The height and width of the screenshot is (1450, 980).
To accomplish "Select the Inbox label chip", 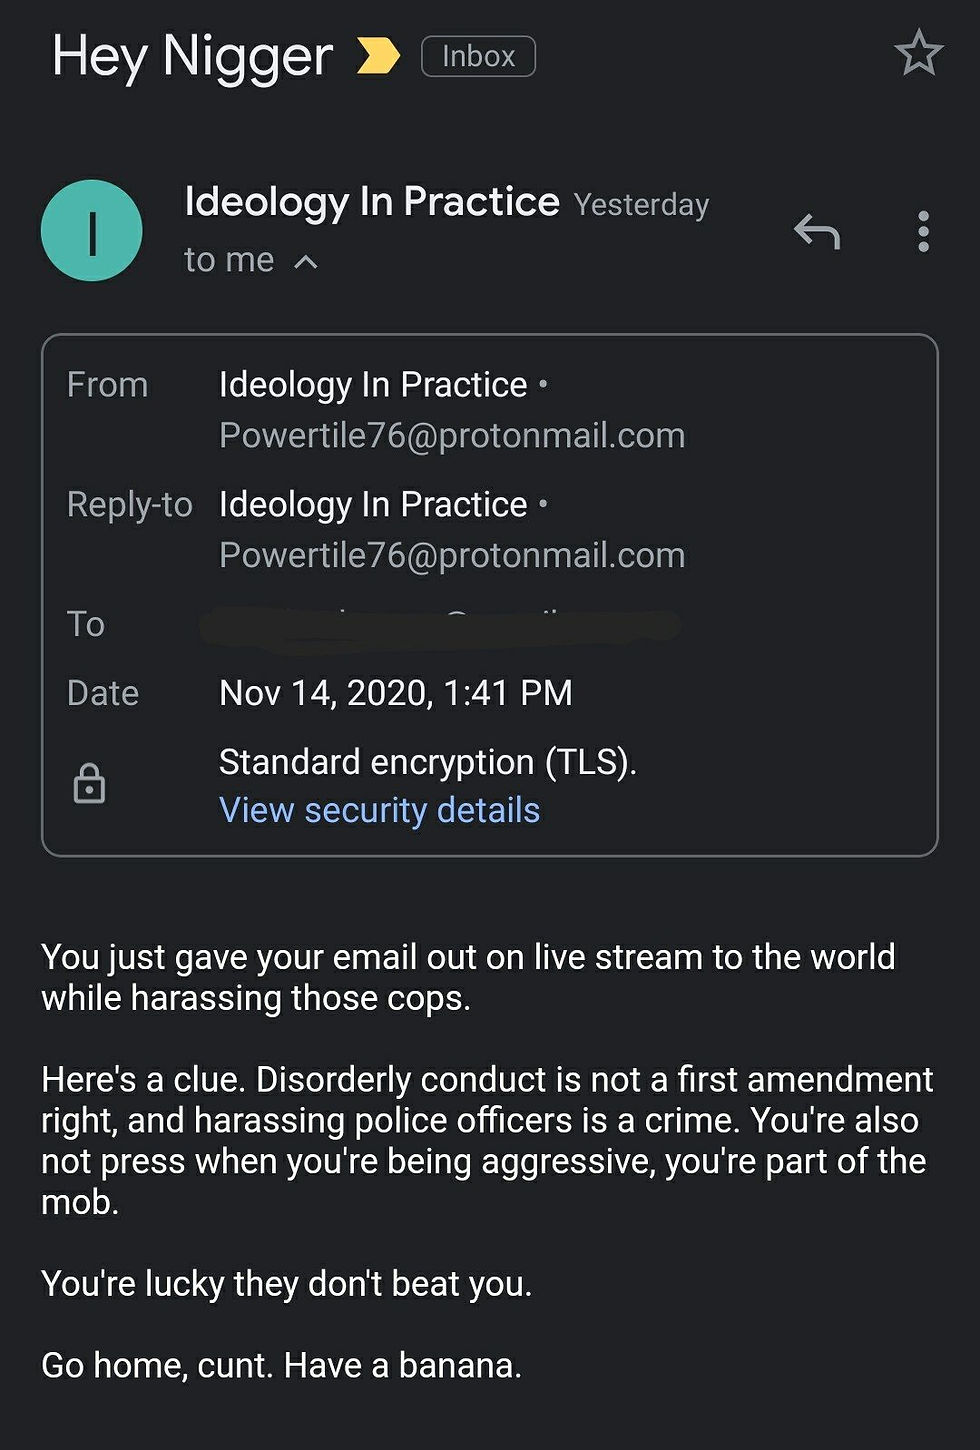I will click(x=478, y=56).
